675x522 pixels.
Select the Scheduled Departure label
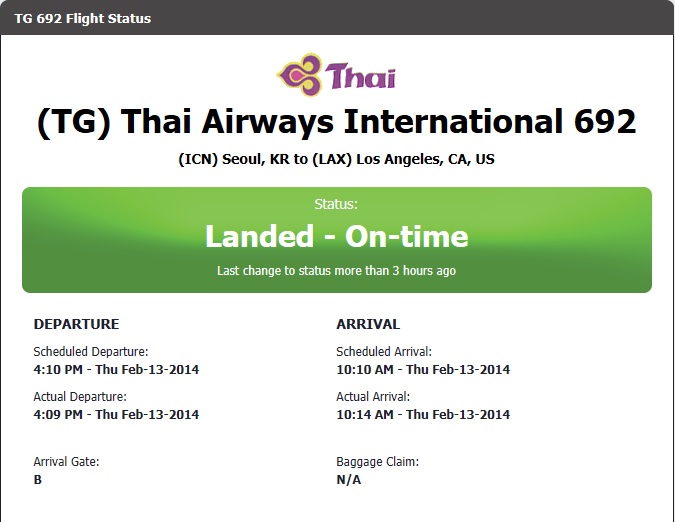click(91, 352)
